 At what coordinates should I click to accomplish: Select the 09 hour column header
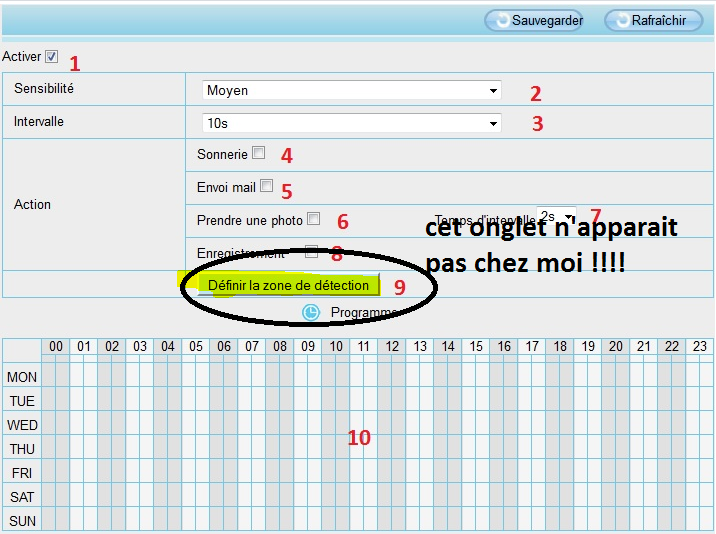pos(308,346)
